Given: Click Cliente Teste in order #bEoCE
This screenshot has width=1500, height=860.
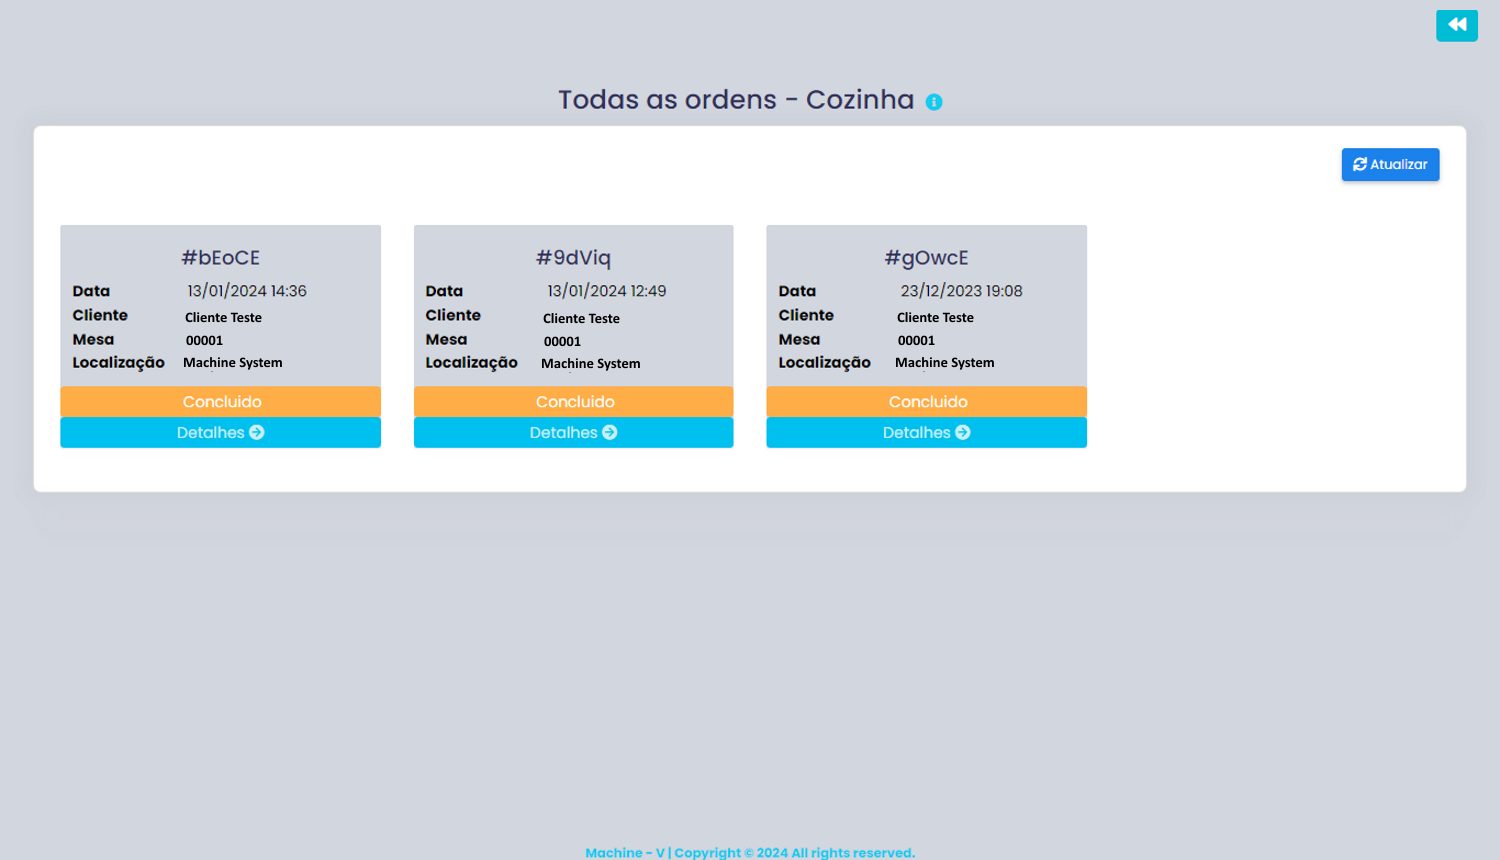Looking at the screenshot, I should pos(223,318).
